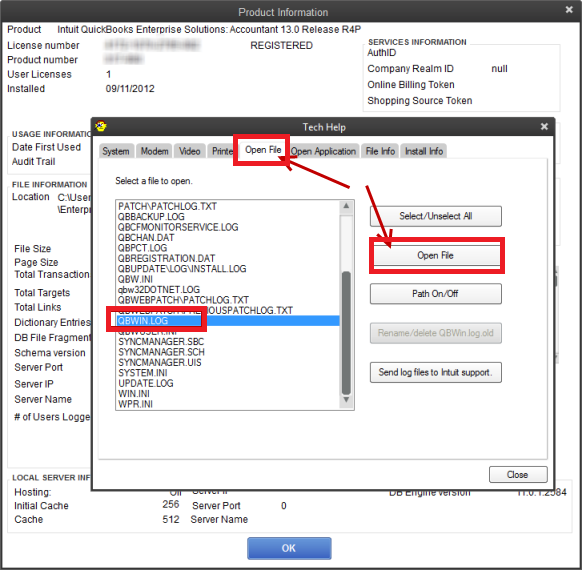Screen dimensions: 582x570
Task: Click the Tech Help window icon
Action: click(x=101, y=126)
